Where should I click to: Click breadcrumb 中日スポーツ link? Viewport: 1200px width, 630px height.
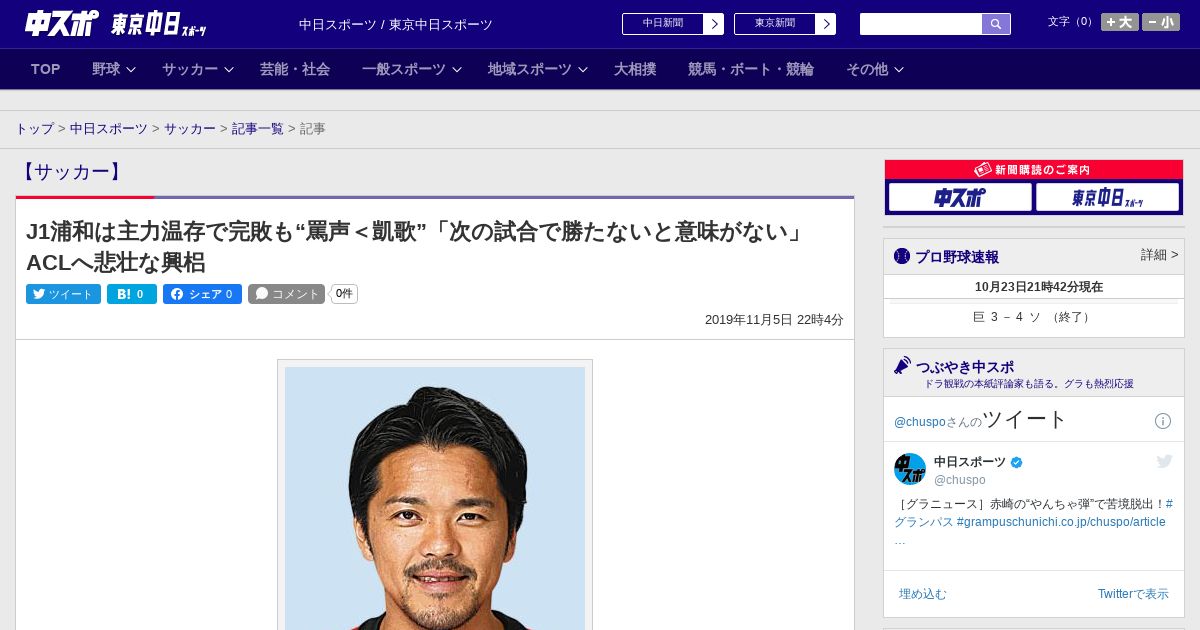pos(109,129)
